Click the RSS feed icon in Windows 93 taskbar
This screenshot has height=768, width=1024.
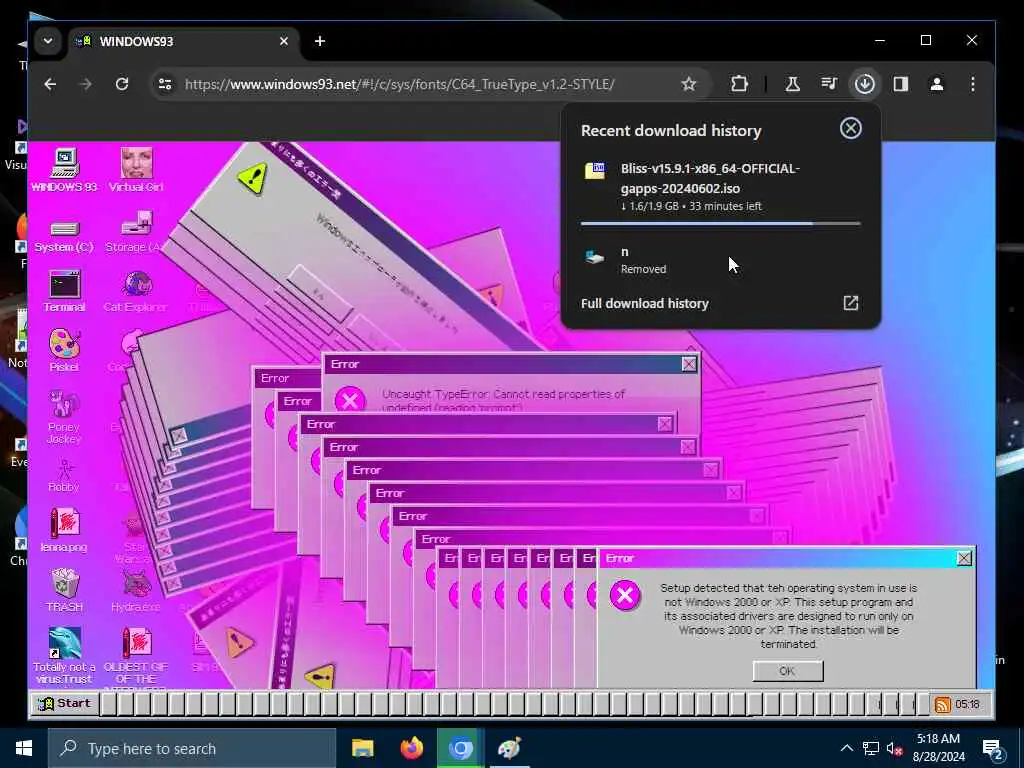click(x=942, y=705)
